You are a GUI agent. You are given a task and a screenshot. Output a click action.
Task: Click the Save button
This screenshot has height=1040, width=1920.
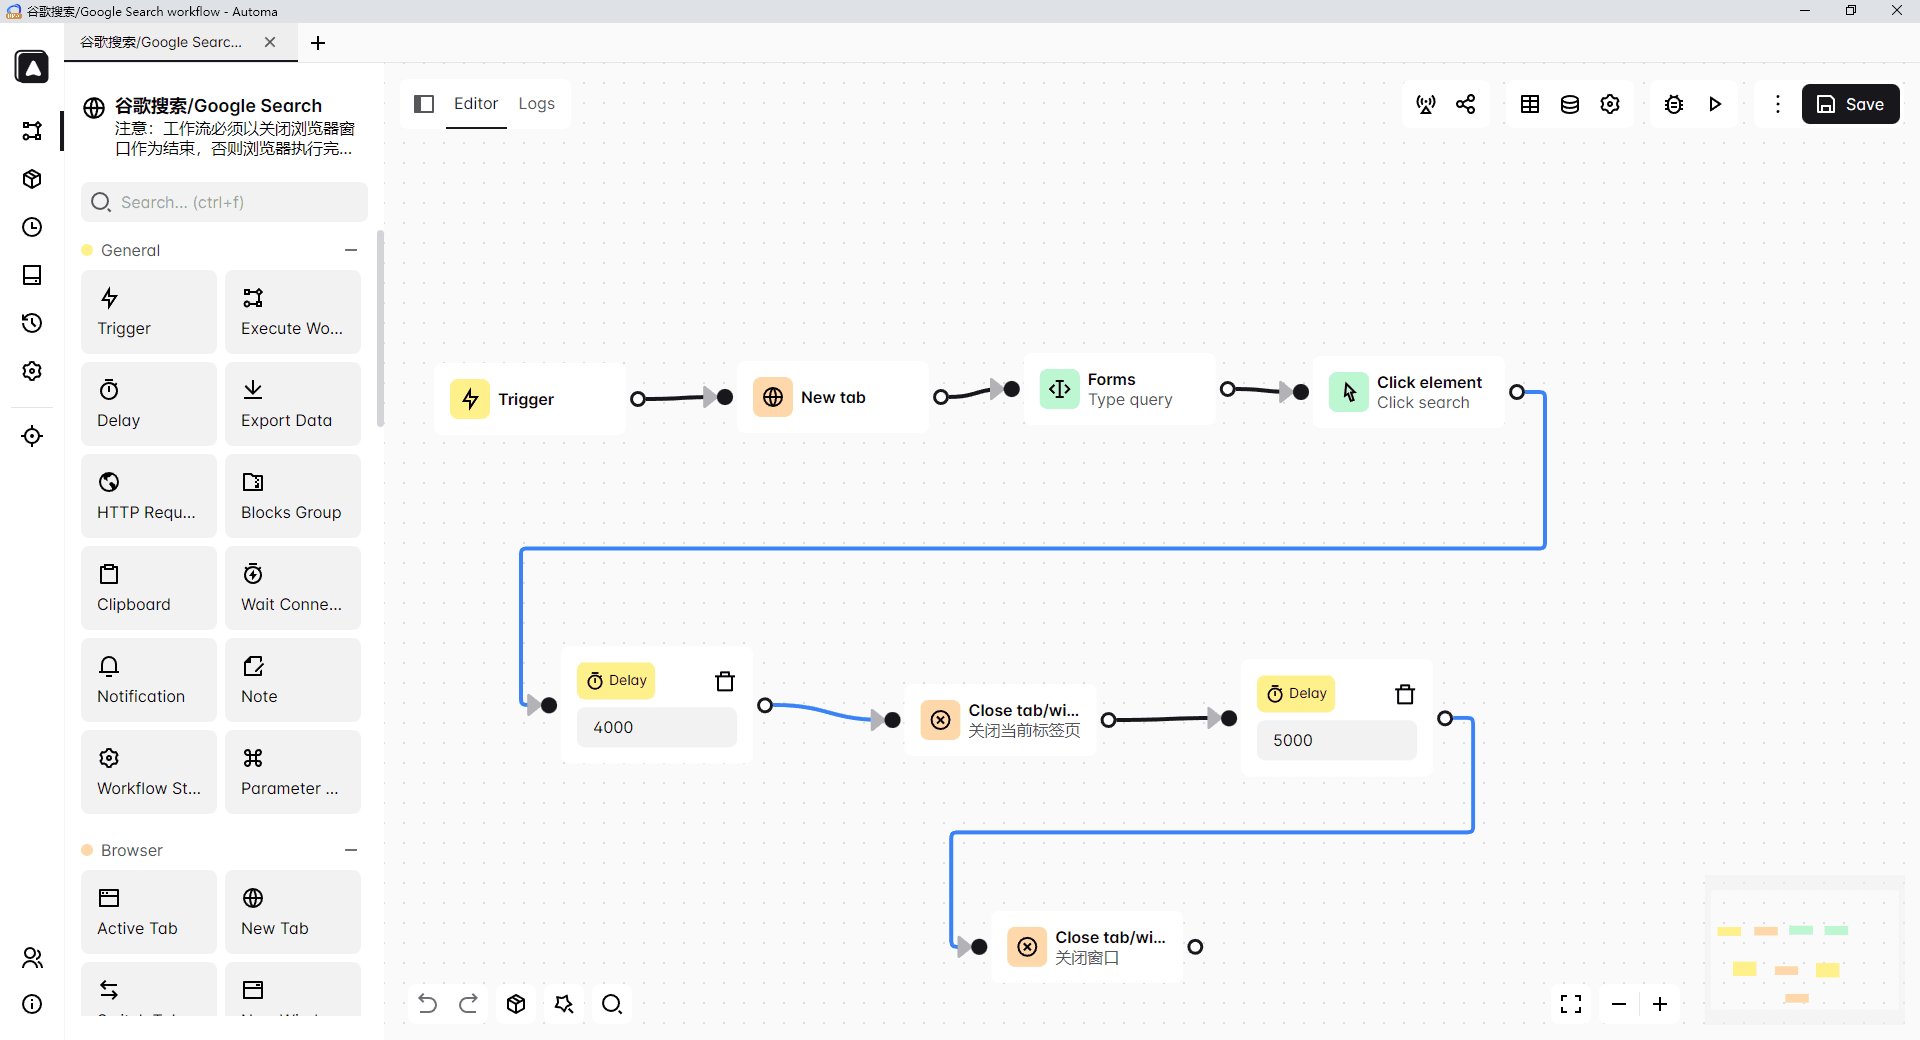(x=1850, y=104)
